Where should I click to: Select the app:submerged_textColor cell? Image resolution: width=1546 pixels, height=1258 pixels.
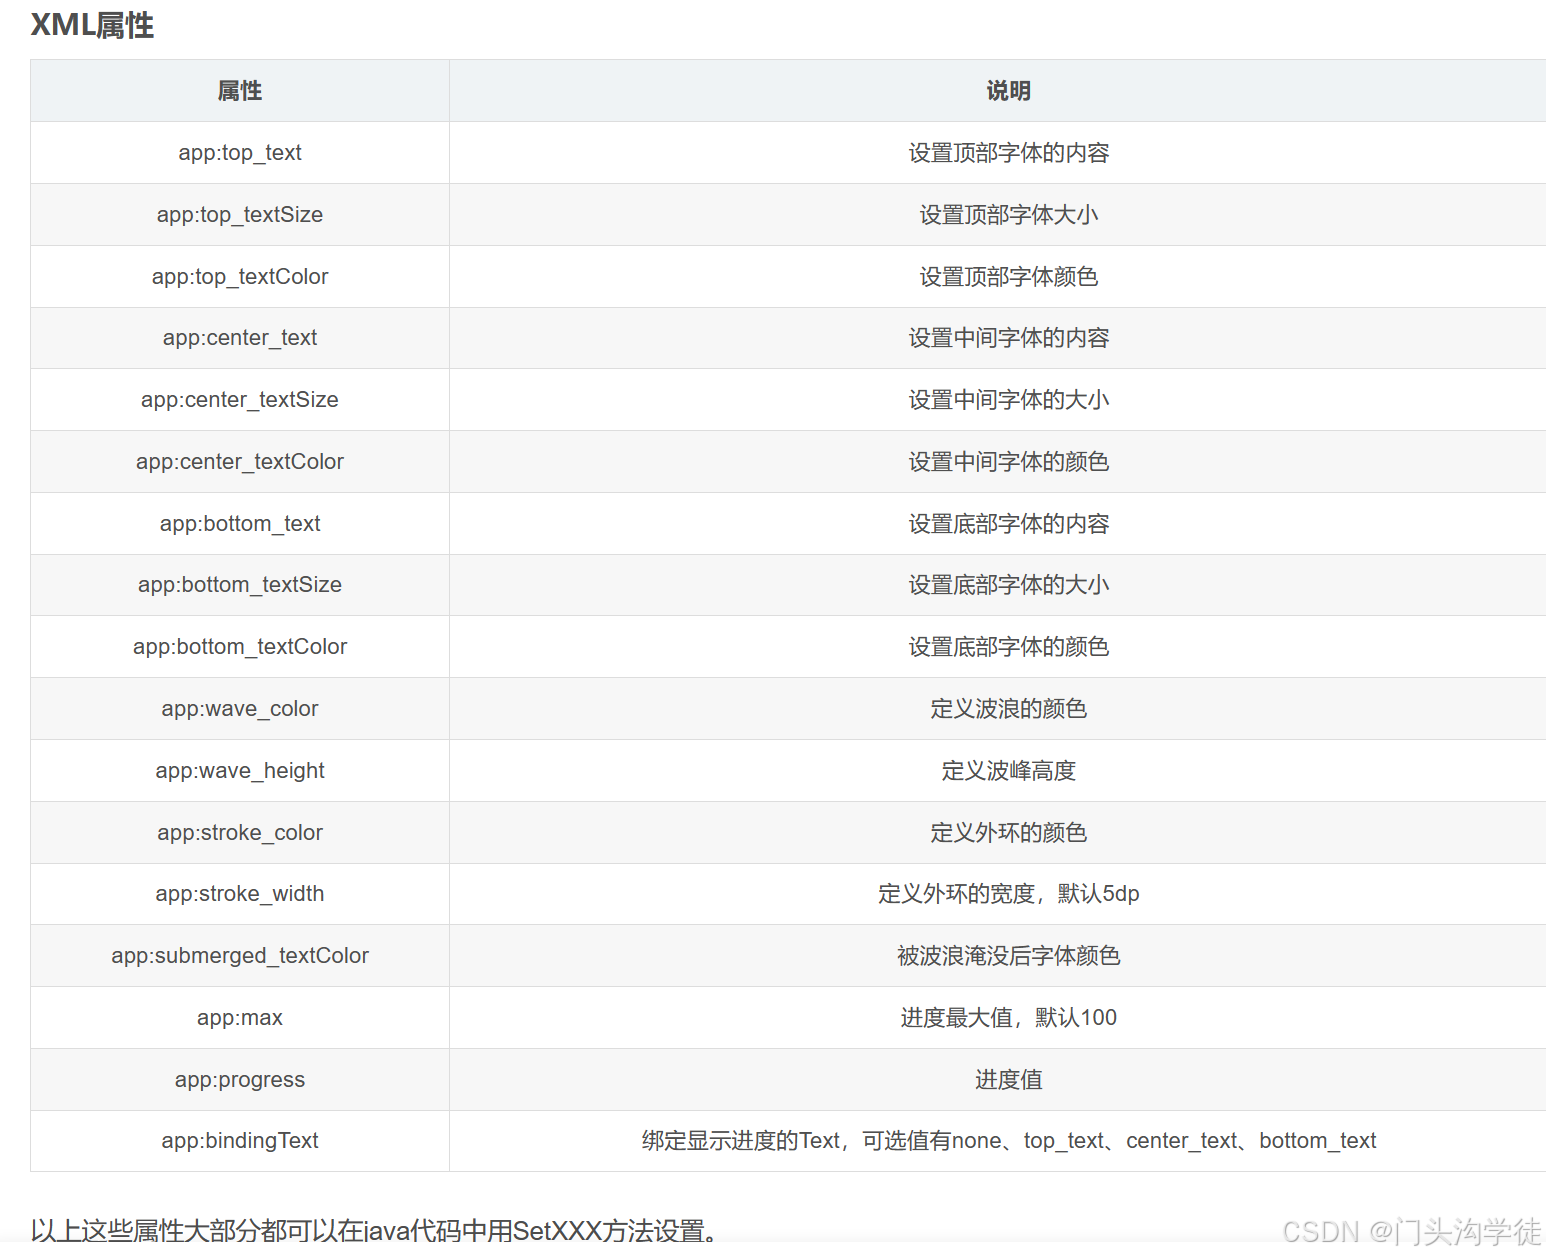240,956
